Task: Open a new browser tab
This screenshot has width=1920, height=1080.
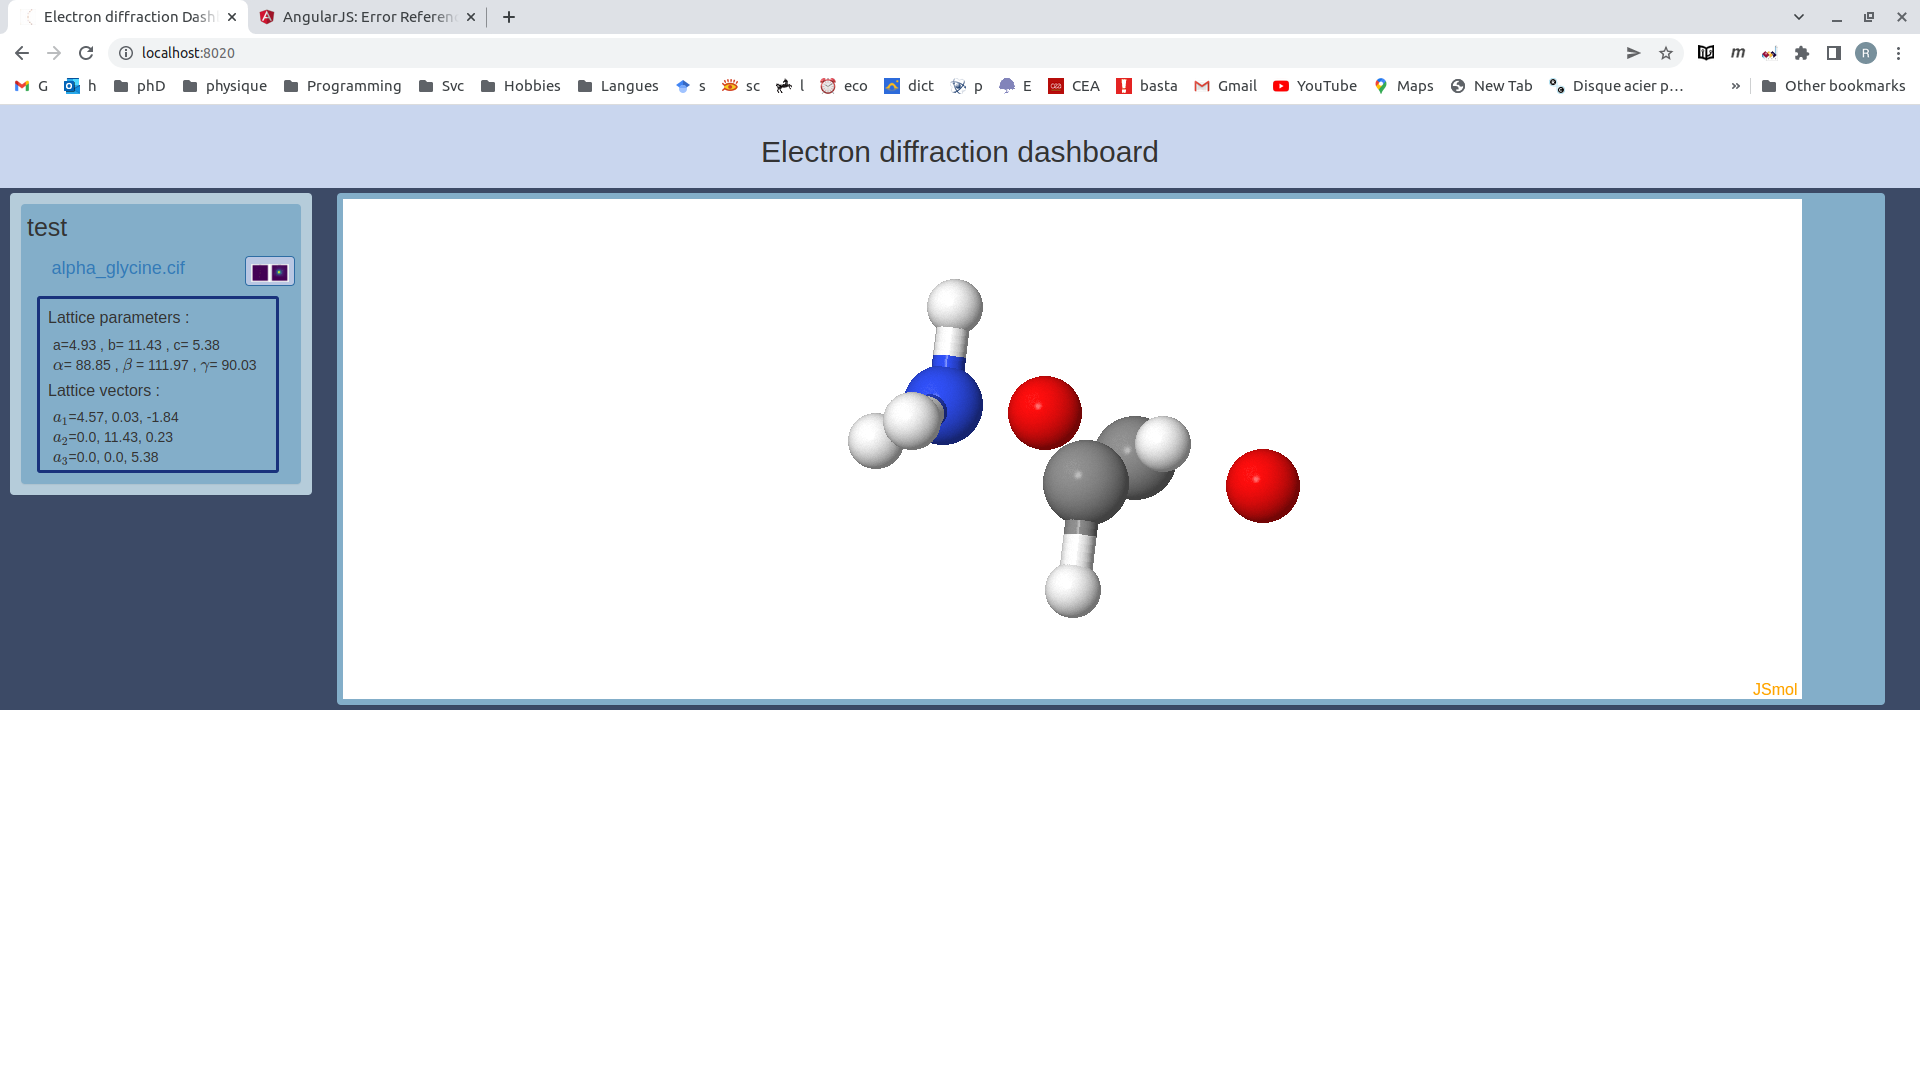Action: (x=509, y=17)
